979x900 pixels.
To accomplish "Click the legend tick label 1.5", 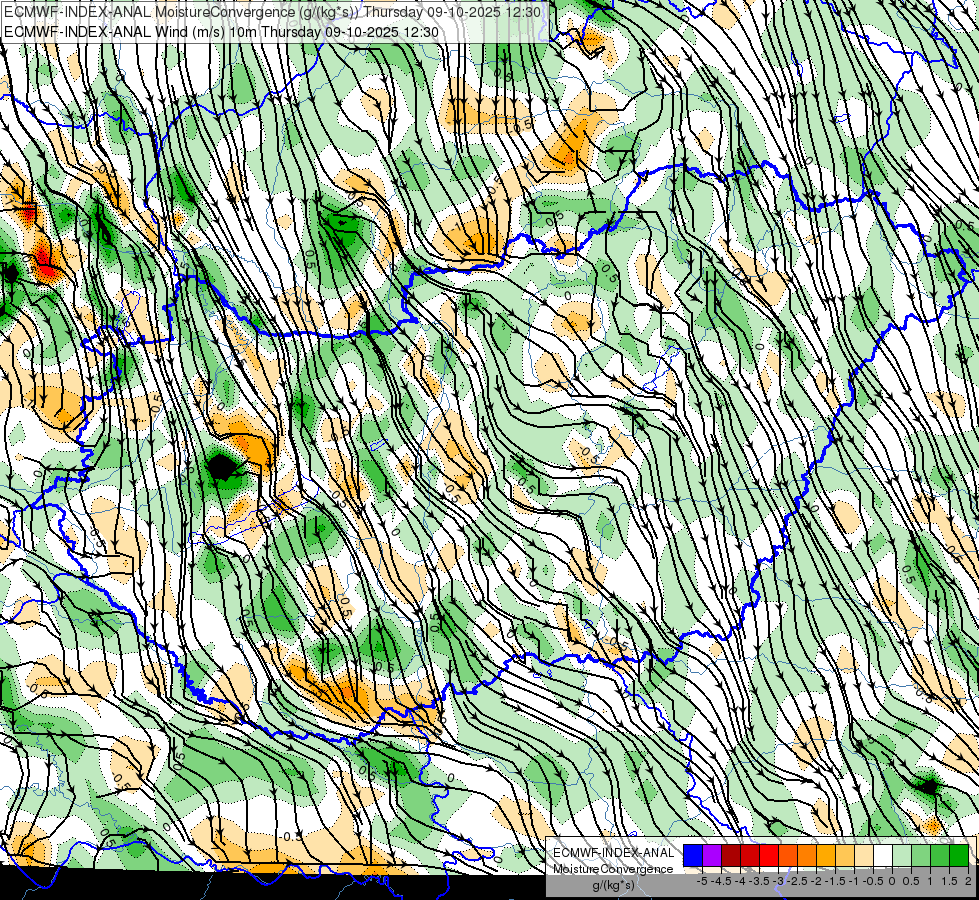I will pyautogui.click(x=949, y=881).
